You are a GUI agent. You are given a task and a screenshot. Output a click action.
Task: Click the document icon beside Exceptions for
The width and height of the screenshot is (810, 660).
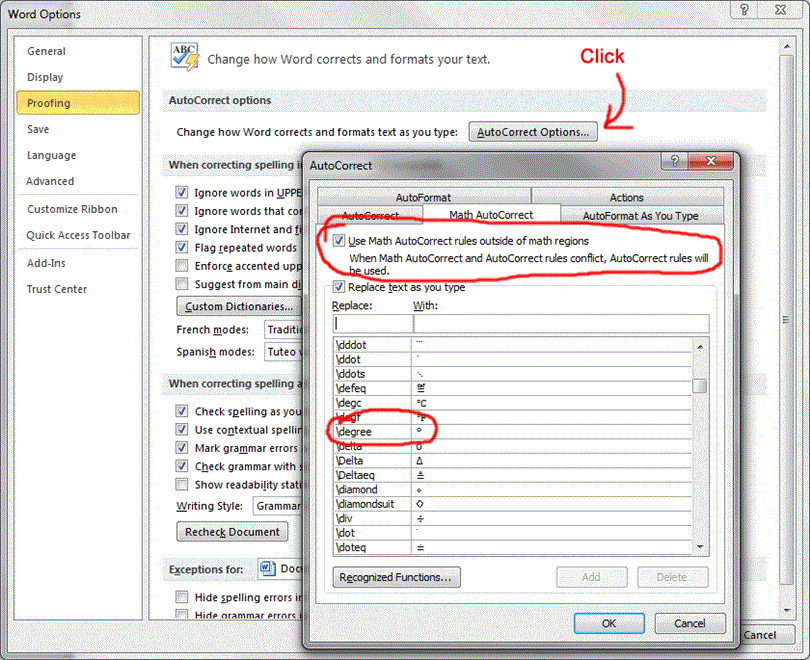268,568
